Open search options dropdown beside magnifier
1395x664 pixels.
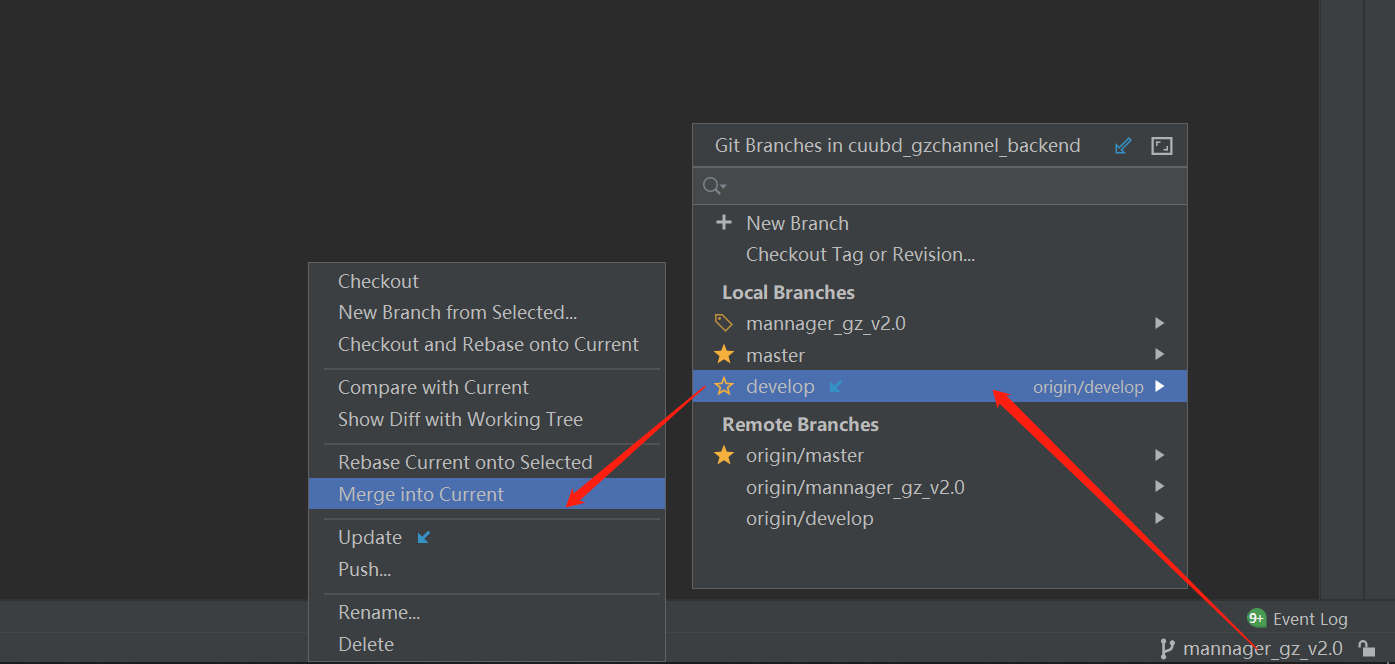click(723, 188)
